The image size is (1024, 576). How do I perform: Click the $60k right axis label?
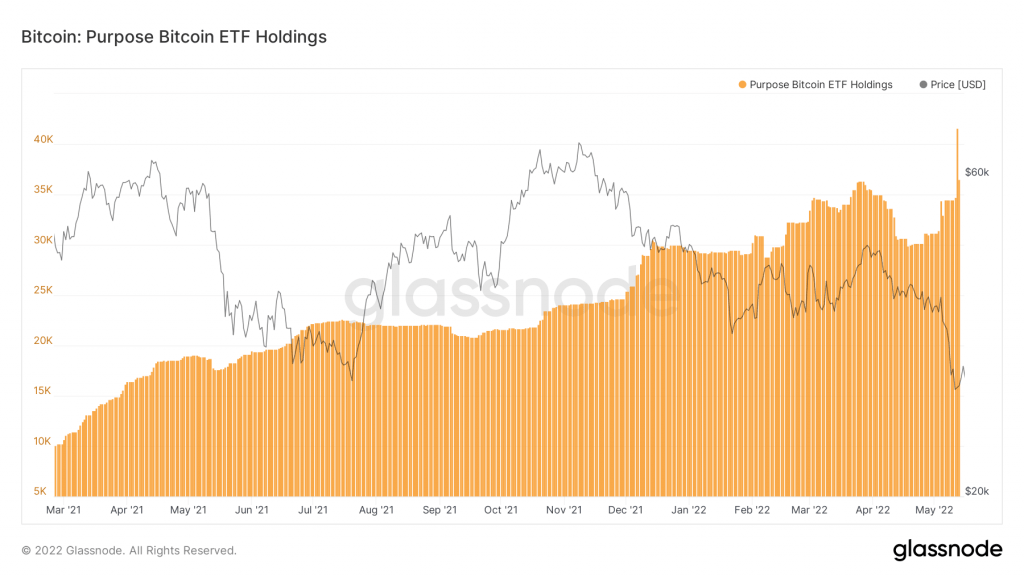(x=976, y=173)
